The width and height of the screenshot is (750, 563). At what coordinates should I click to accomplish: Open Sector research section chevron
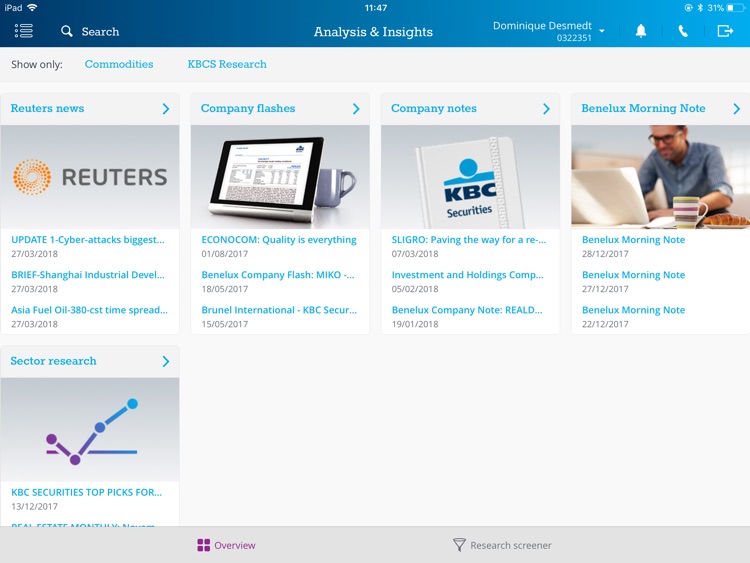(165, 361)
